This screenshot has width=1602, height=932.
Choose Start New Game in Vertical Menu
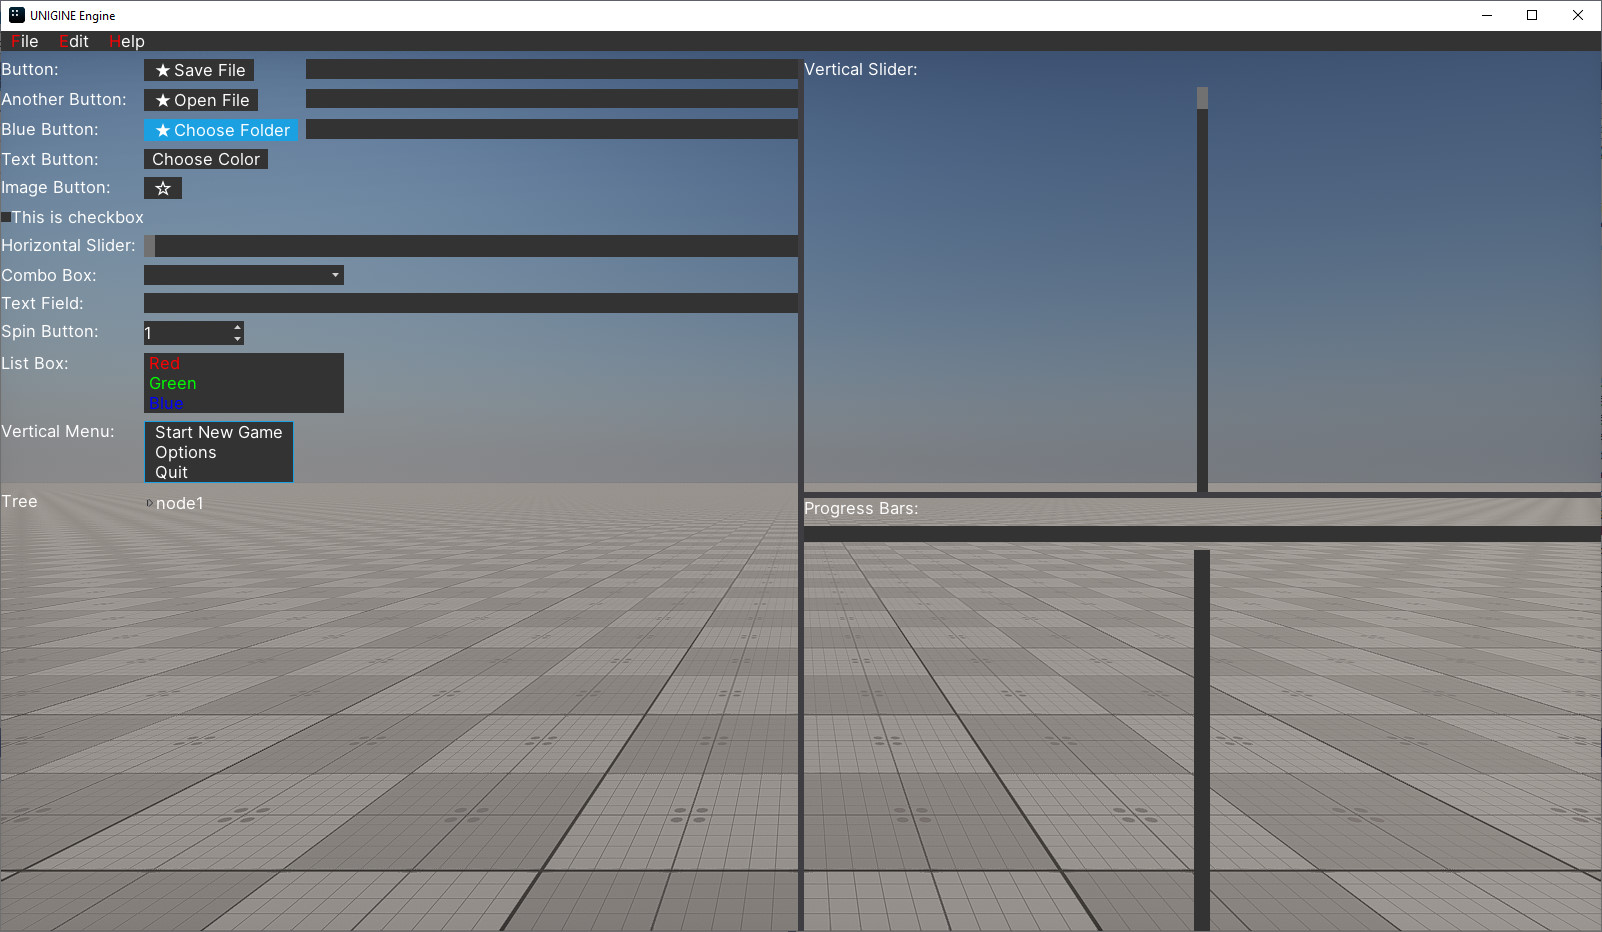(218, 432)
